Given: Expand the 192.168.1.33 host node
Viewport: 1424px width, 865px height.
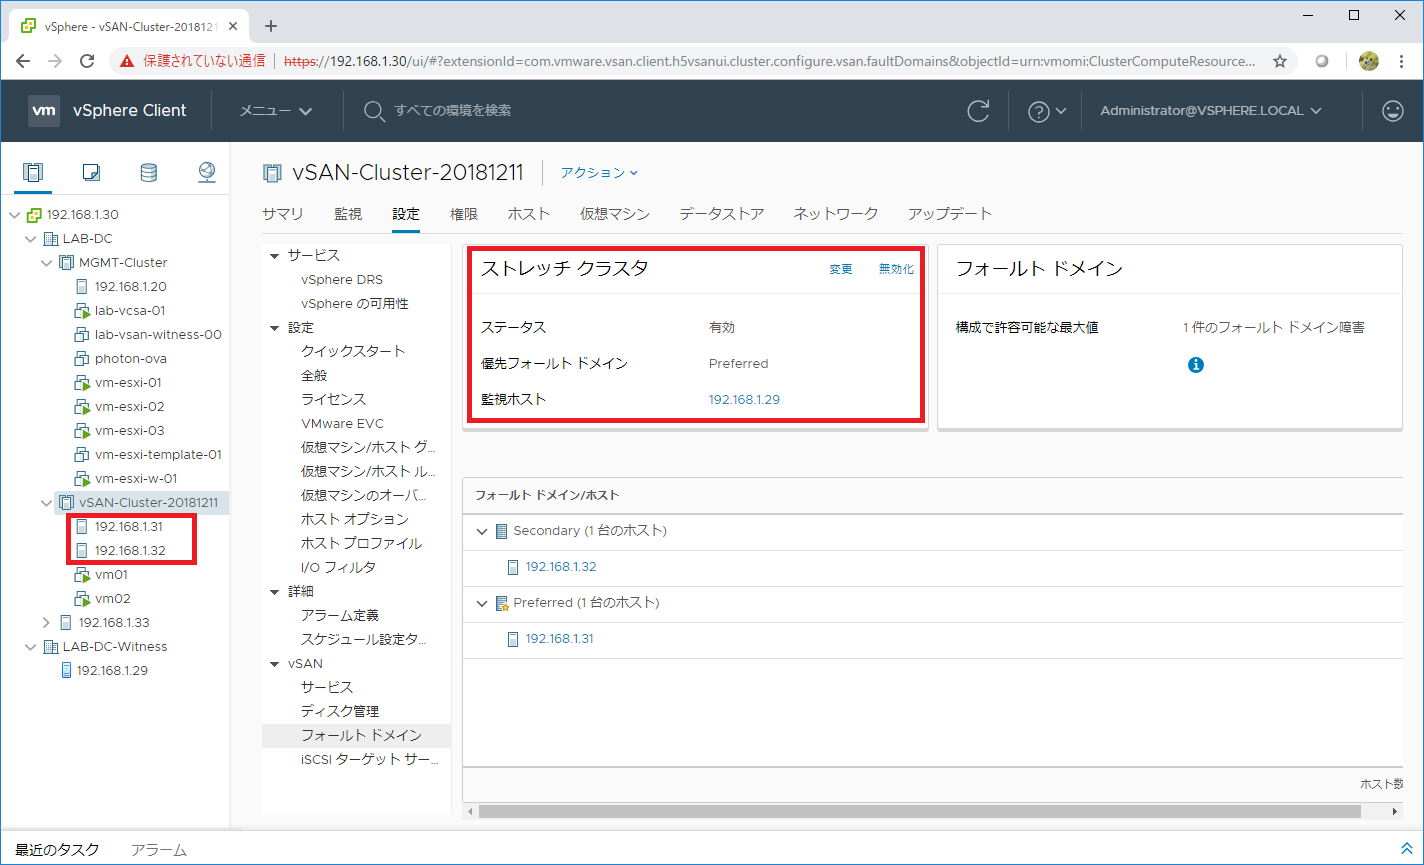Looking at the screenshot, I should coord(46,622).
